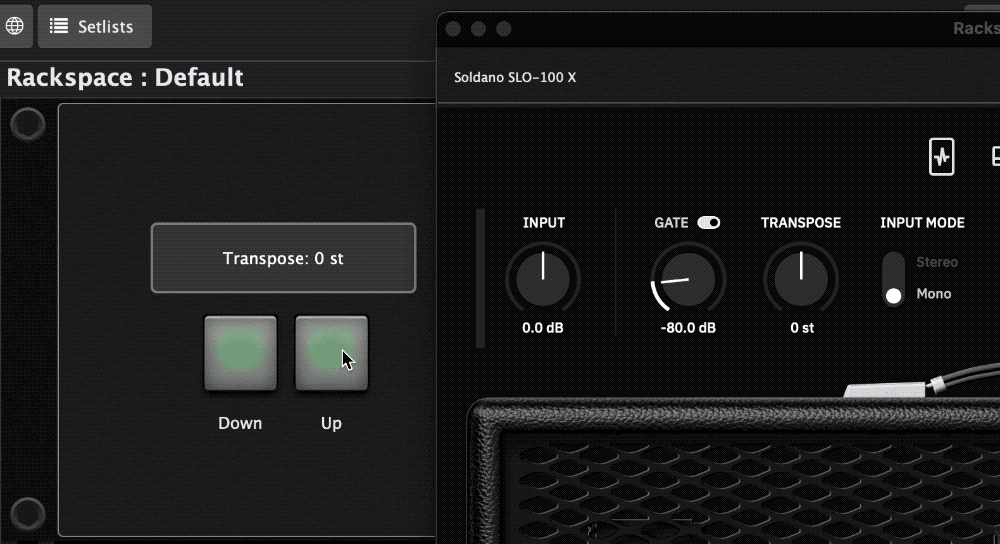Open the Soldano SLO-100 X preset selector
The image size is (1000, 544).
click(515, 77)
